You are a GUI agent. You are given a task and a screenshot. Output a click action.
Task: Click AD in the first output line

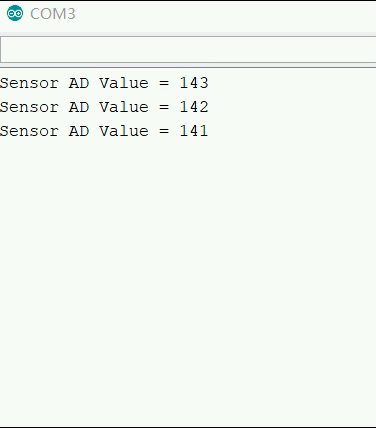click(79, 83)
